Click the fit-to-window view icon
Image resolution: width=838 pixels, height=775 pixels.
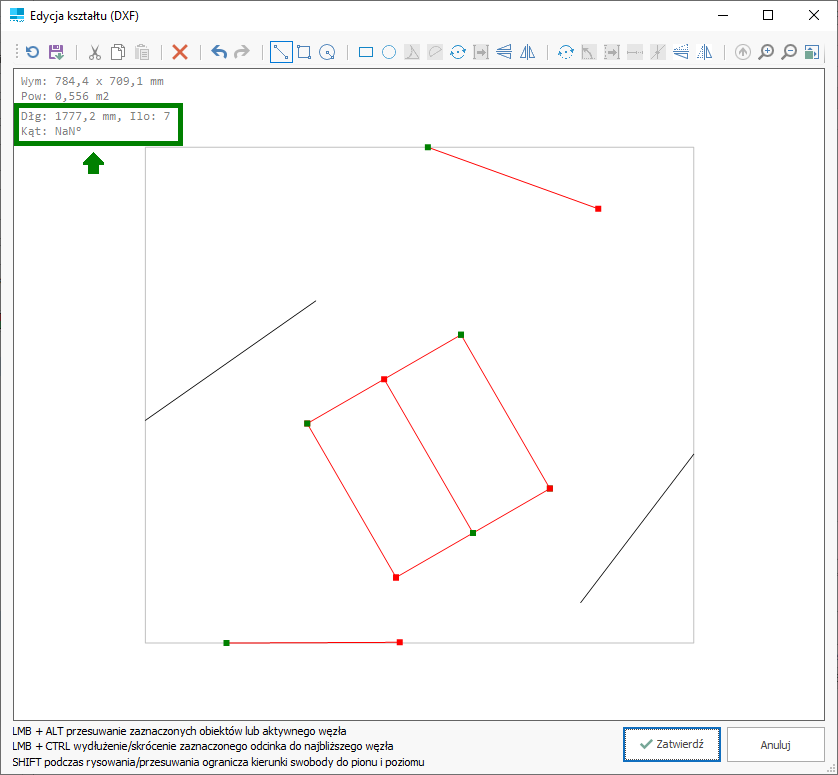point(812,52)
